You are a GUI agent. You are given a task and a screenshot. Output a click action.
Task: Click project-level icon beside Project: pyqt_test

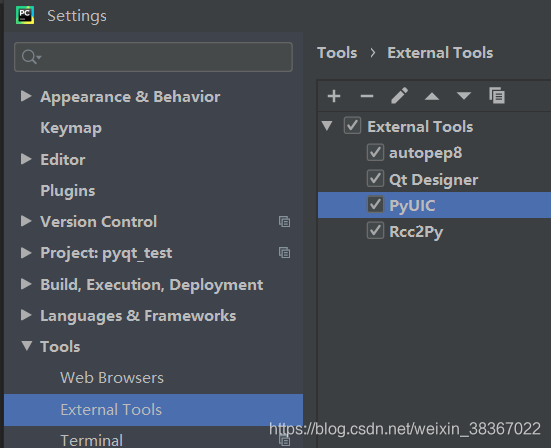tap(284, 253)
